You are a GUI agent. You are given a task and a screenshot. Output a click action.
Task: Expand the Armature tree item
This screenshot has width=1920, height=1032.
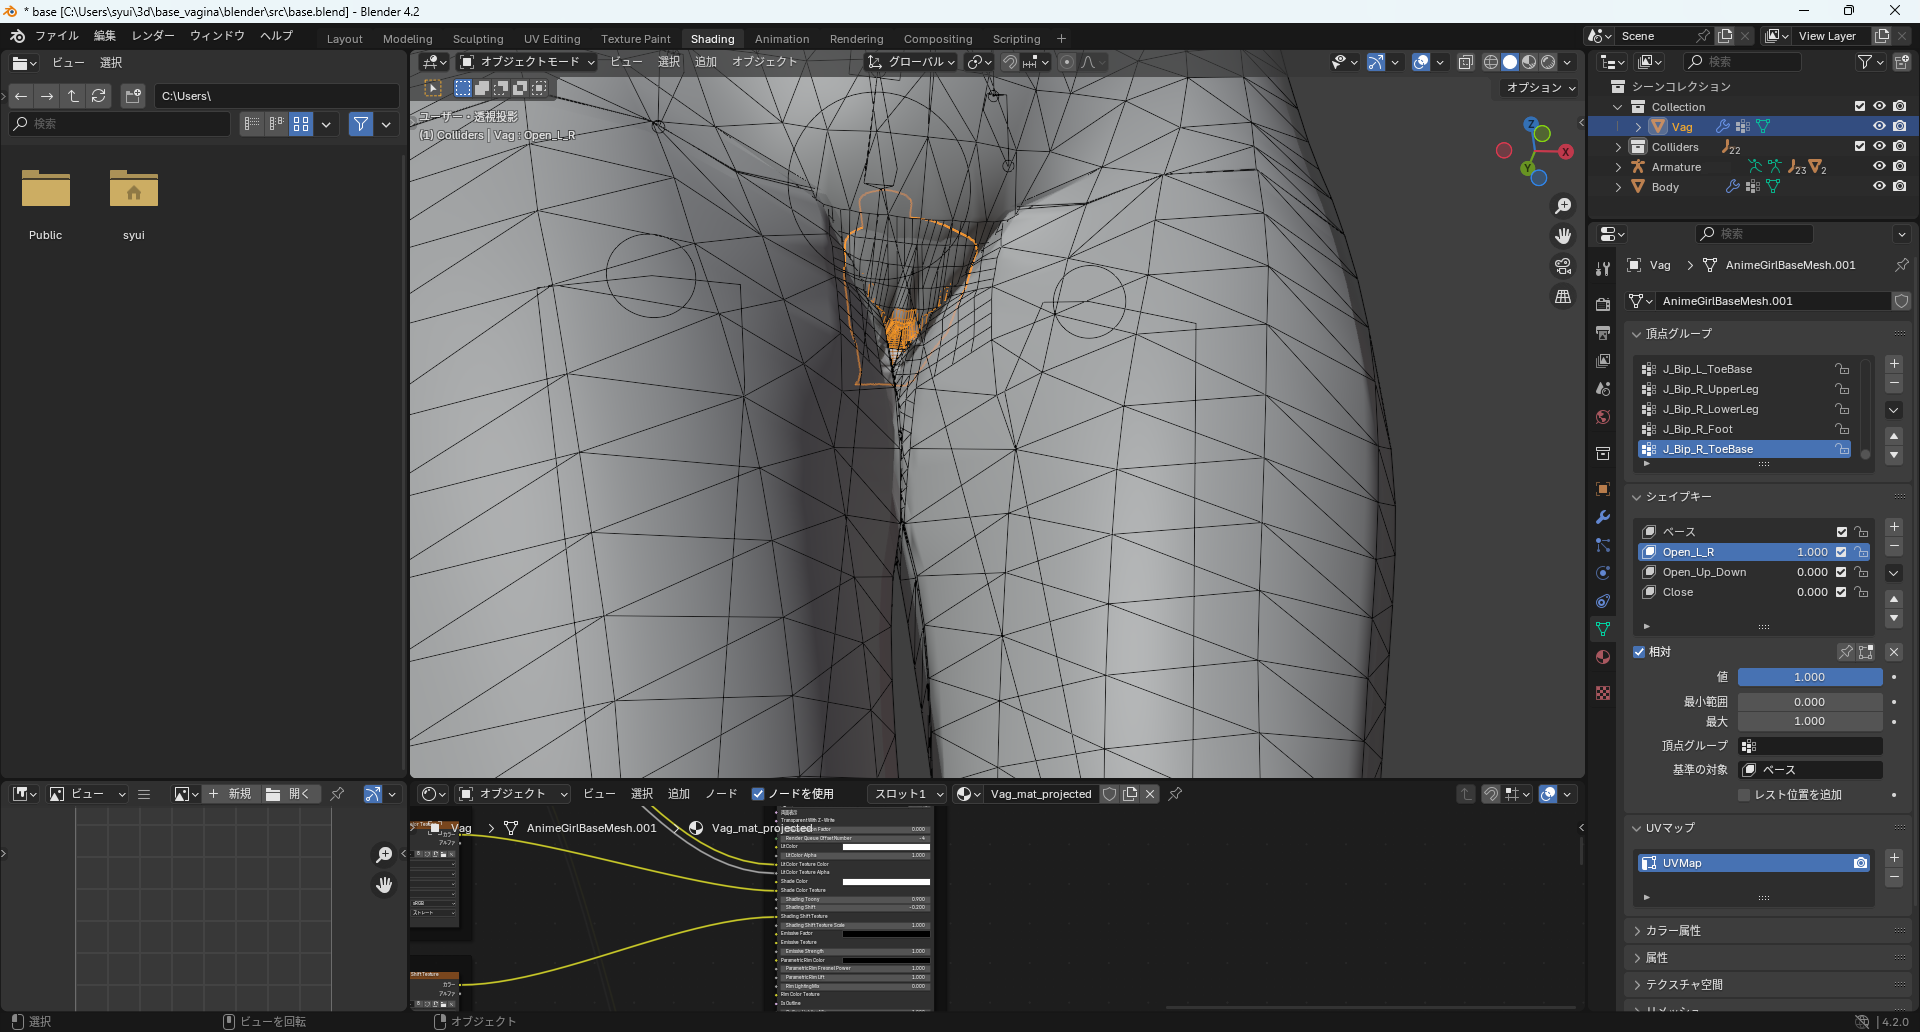point(1619,167)
